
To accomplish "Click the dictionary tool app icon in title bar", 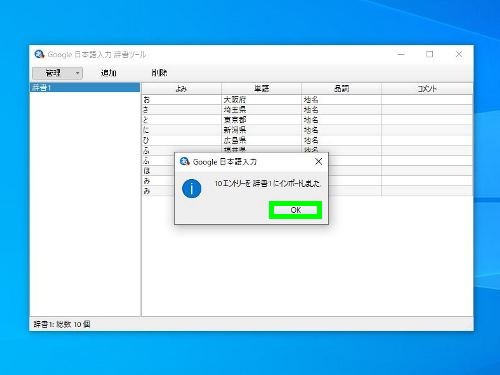I will tap(39, 54).
